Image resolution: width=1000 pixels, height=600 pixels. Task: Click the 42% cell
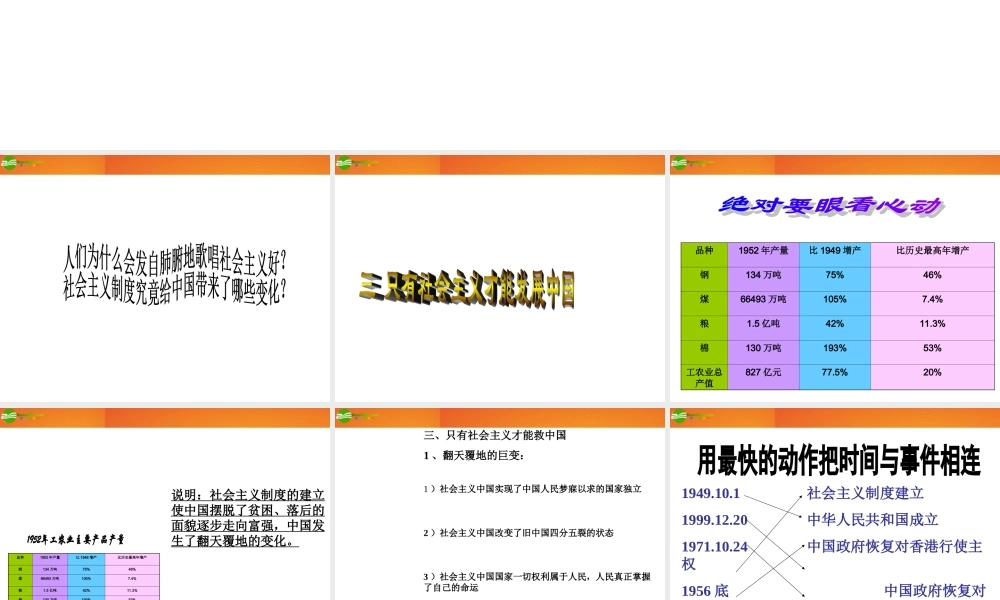coord(835,328)
